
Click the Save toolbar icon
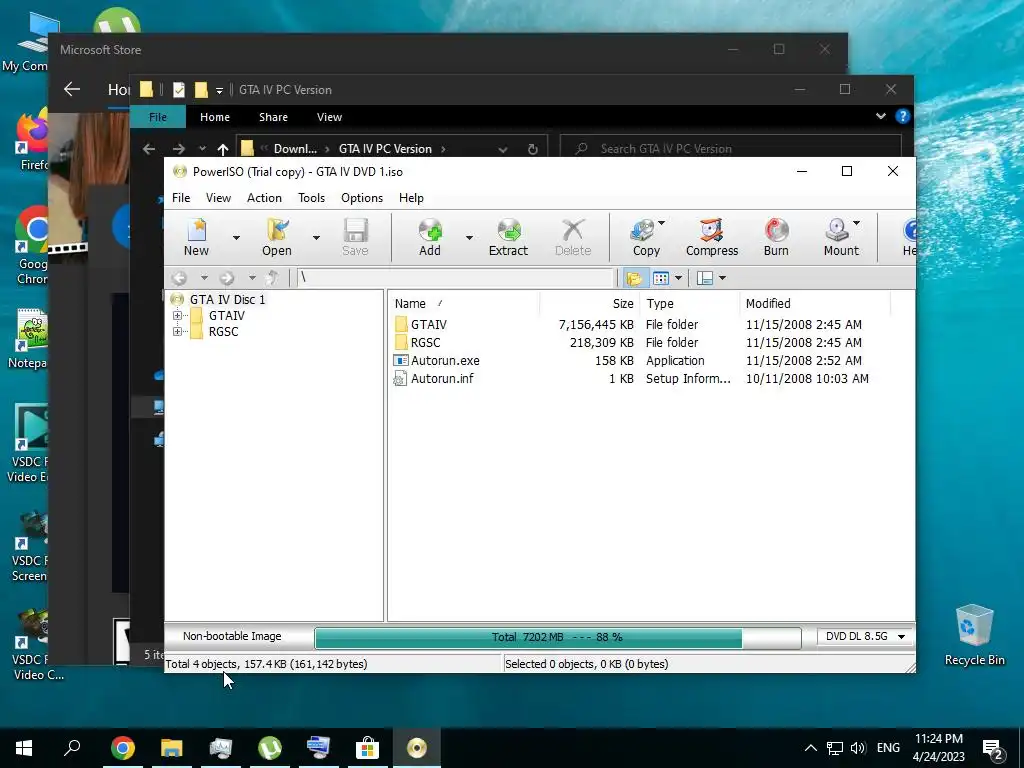(355, 237)
